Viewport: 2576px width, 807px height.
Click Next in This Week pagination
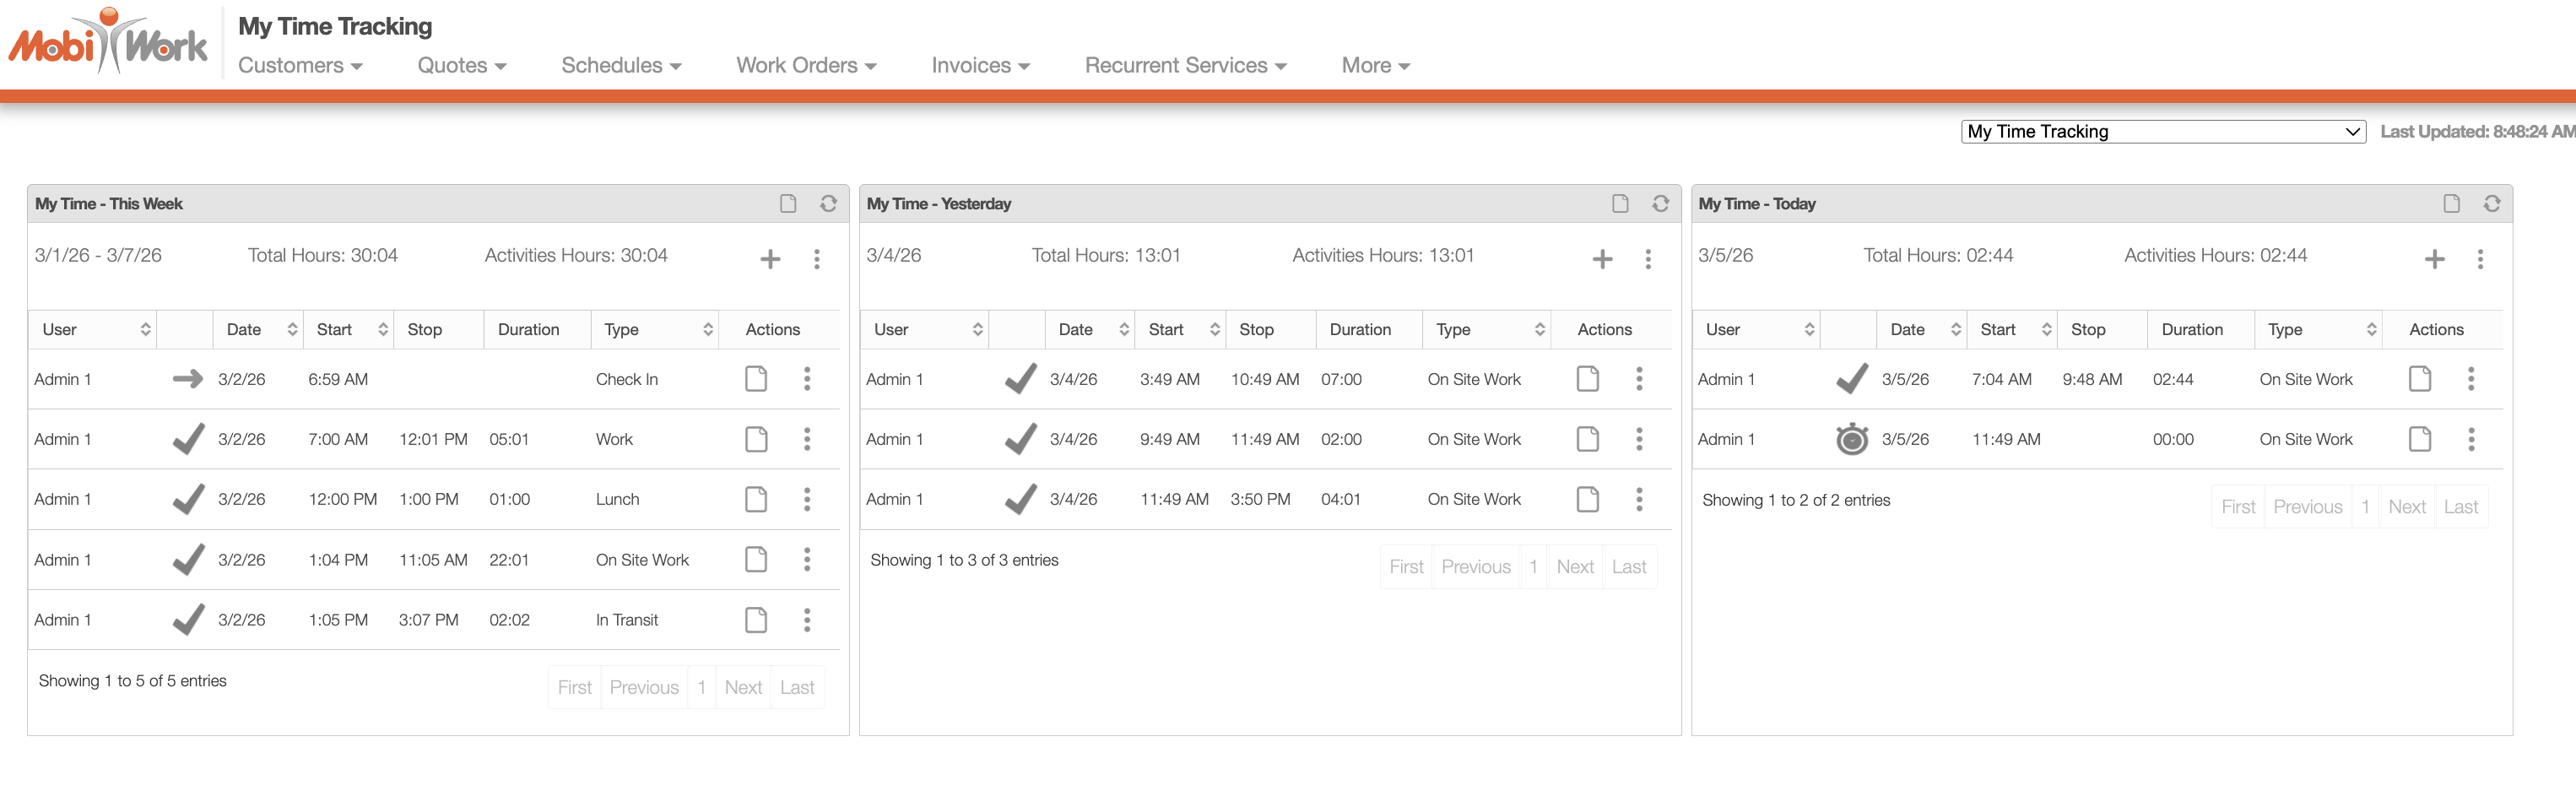(743, 688)
